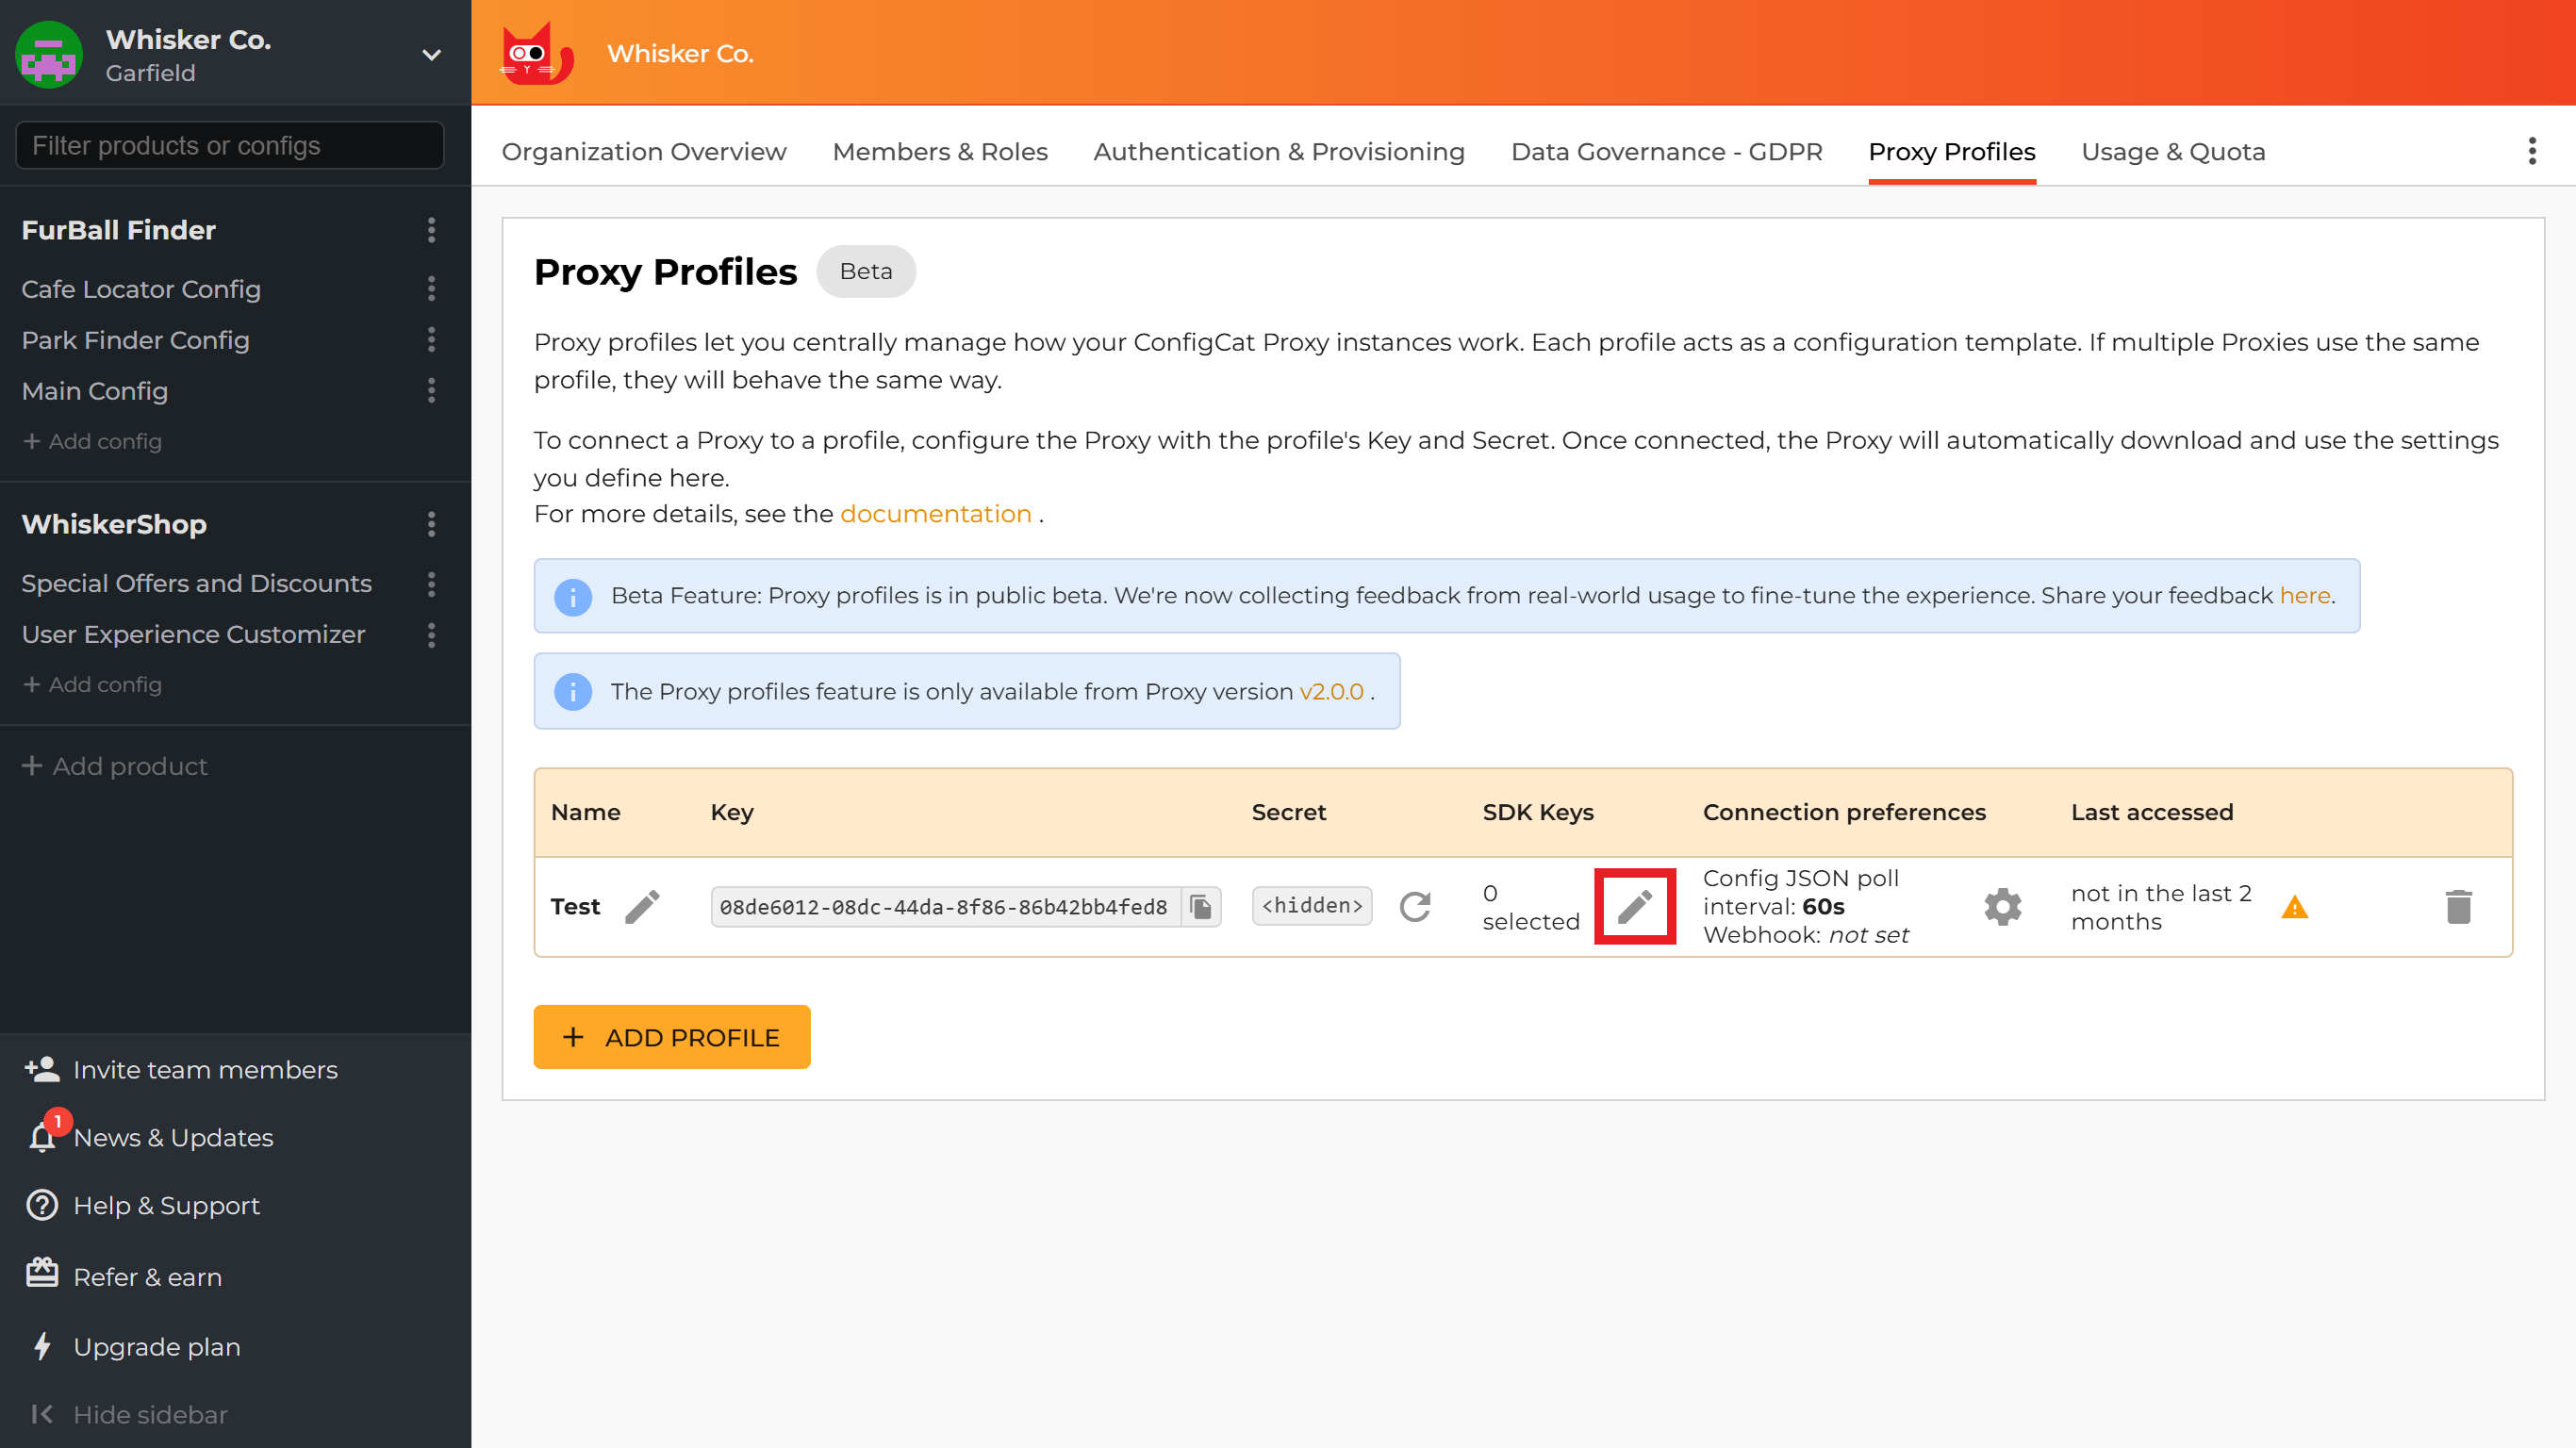Rename the Test profile with pencil icon
2576x1448 pixels.
coord(643,906)
